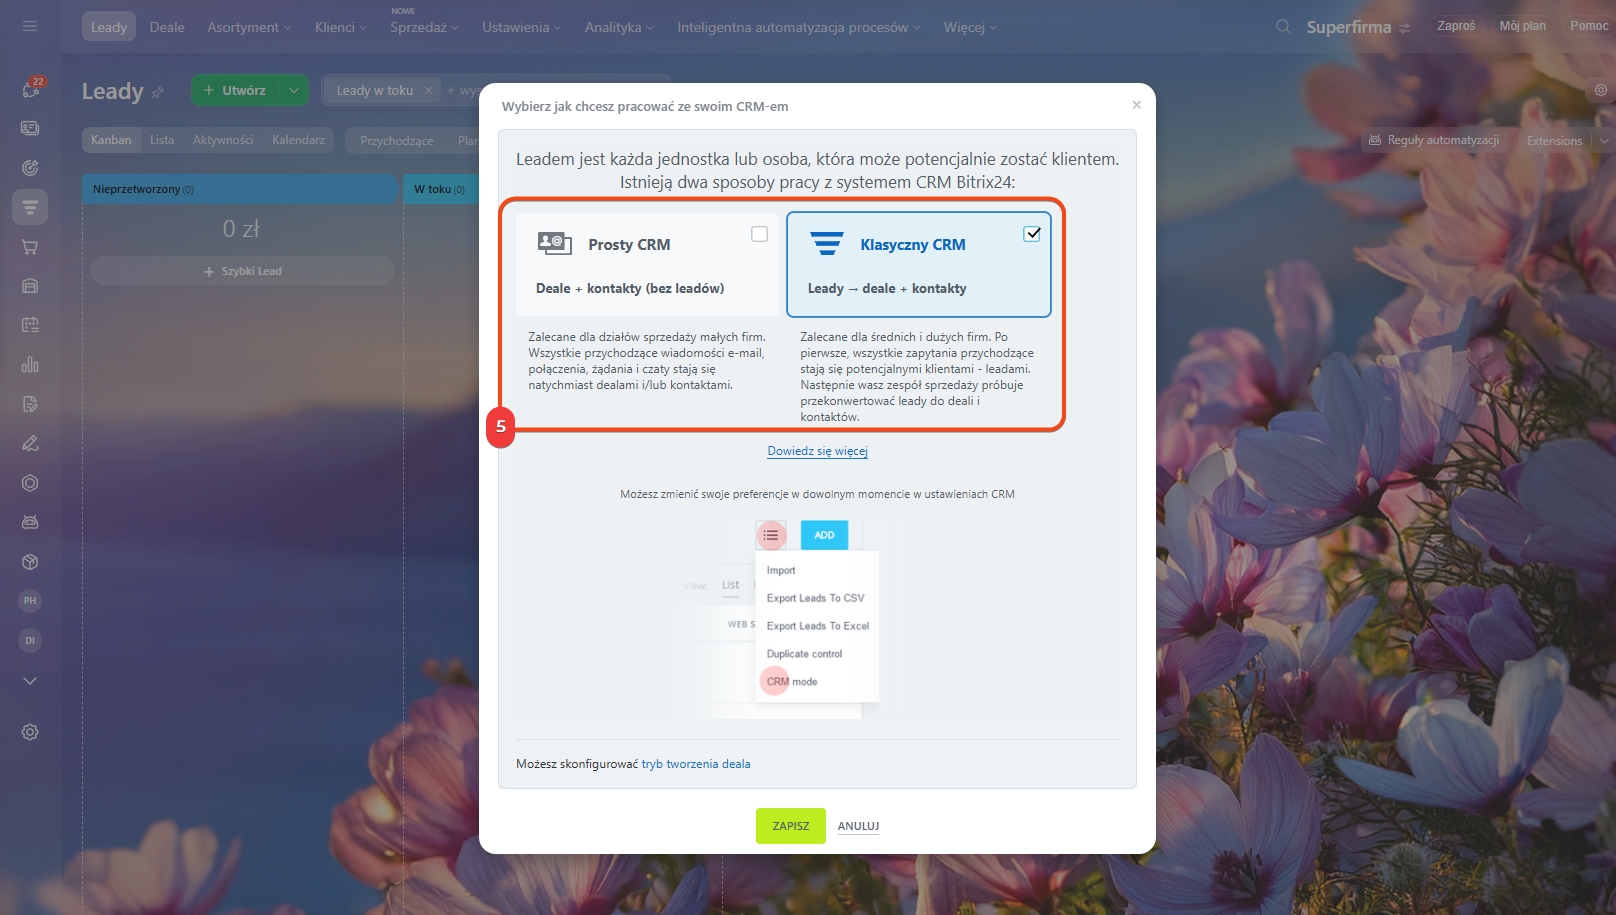Viewport: 1616px width, 915px height.
Task: Check the Prosty CRM checkbox
Action: click(759, 234)
